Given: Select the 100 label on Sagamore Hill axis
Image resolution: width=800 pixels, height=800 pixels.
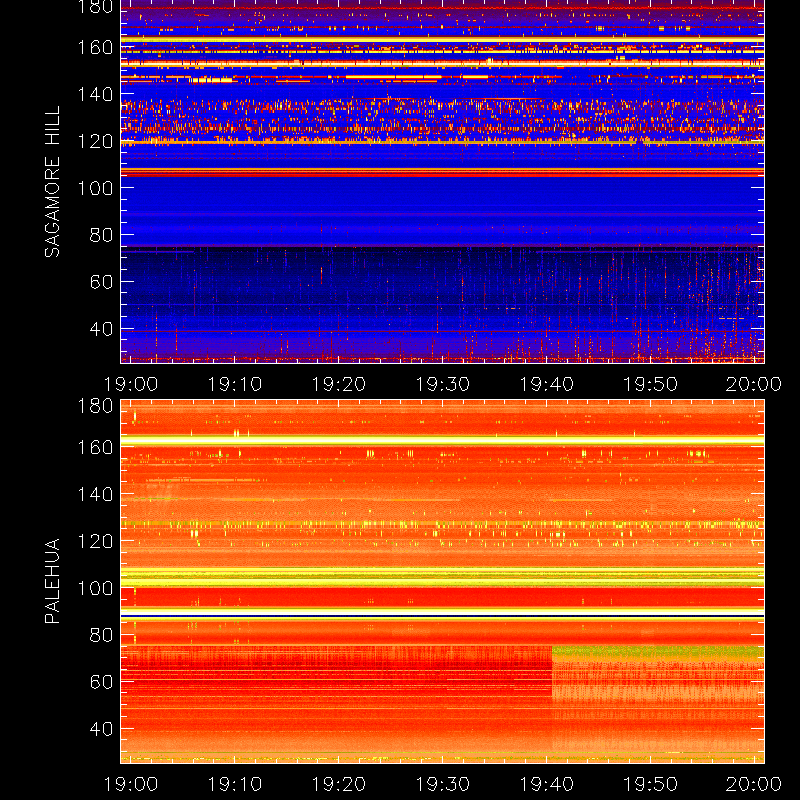Looking at the screenshot, I should (x=95, y=188).
